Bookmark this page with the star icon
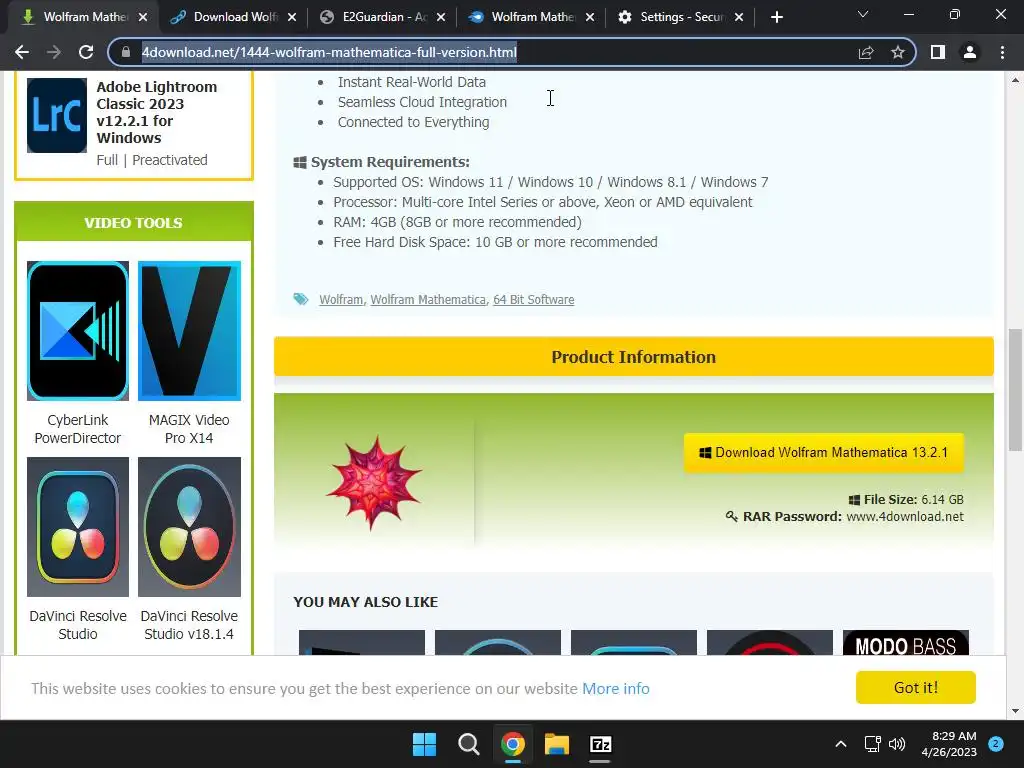The width and height of the screenshot is (1024, 768). point(898,52)
